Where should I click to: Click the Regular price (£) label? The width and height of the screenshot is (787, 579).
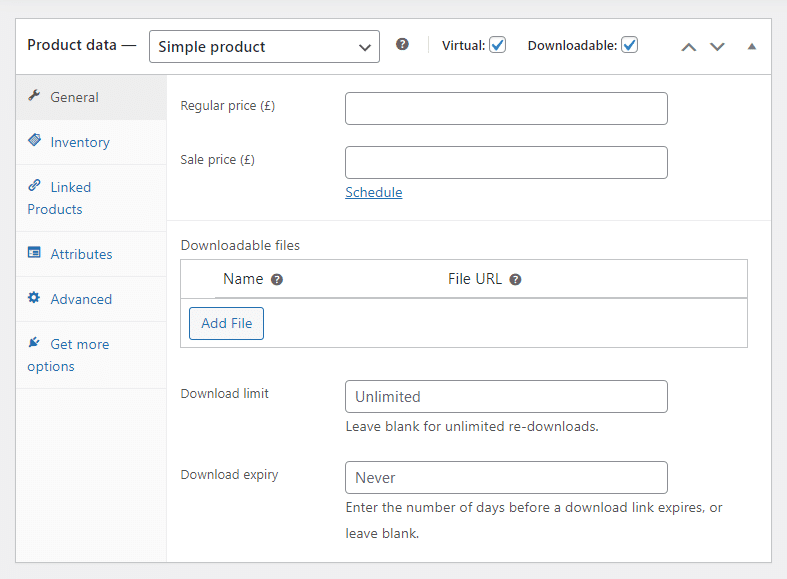coord(228,106)
